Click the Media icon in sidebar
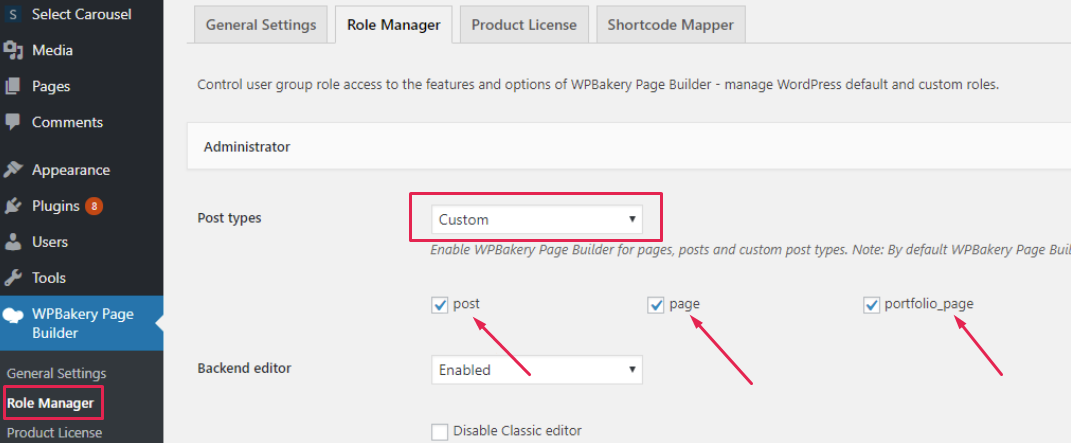This screenshot has height=443, width=1071. (x=13, y=50)
